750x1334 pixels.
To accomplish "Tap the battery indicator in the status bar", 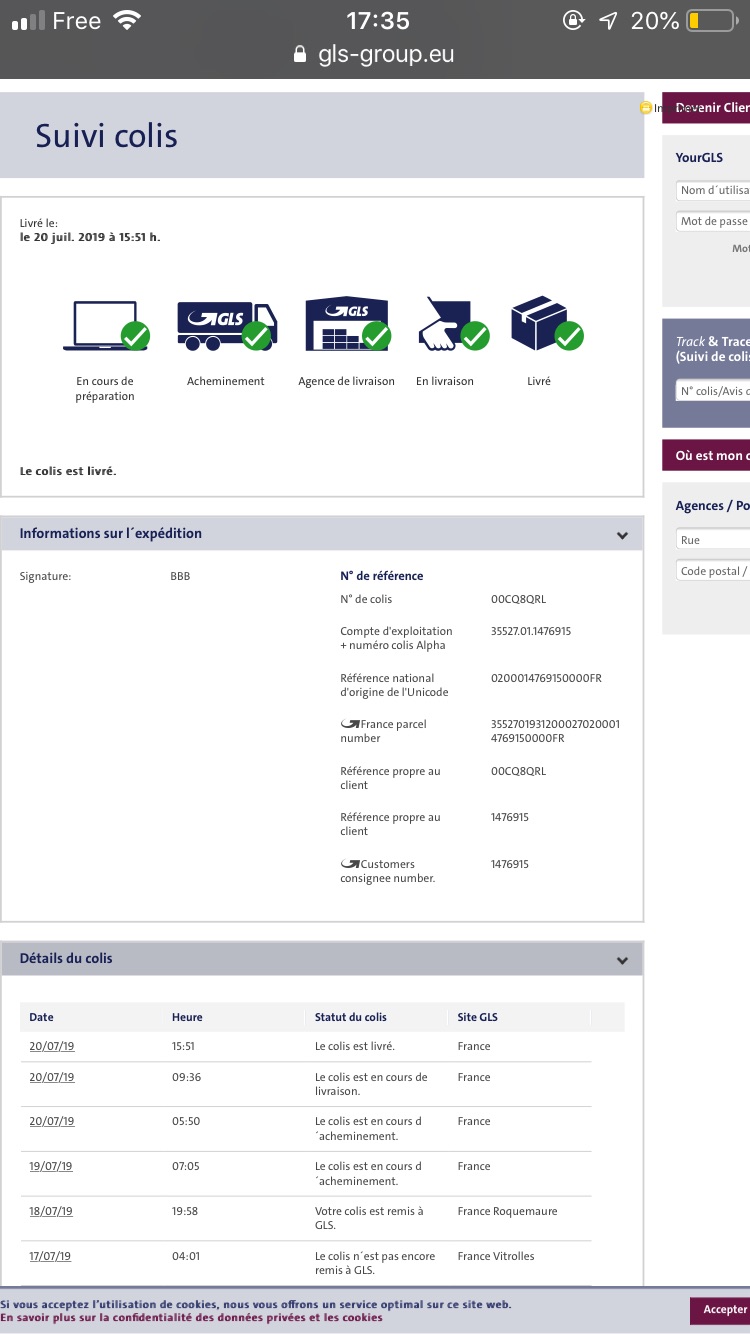I will (710, 20).
